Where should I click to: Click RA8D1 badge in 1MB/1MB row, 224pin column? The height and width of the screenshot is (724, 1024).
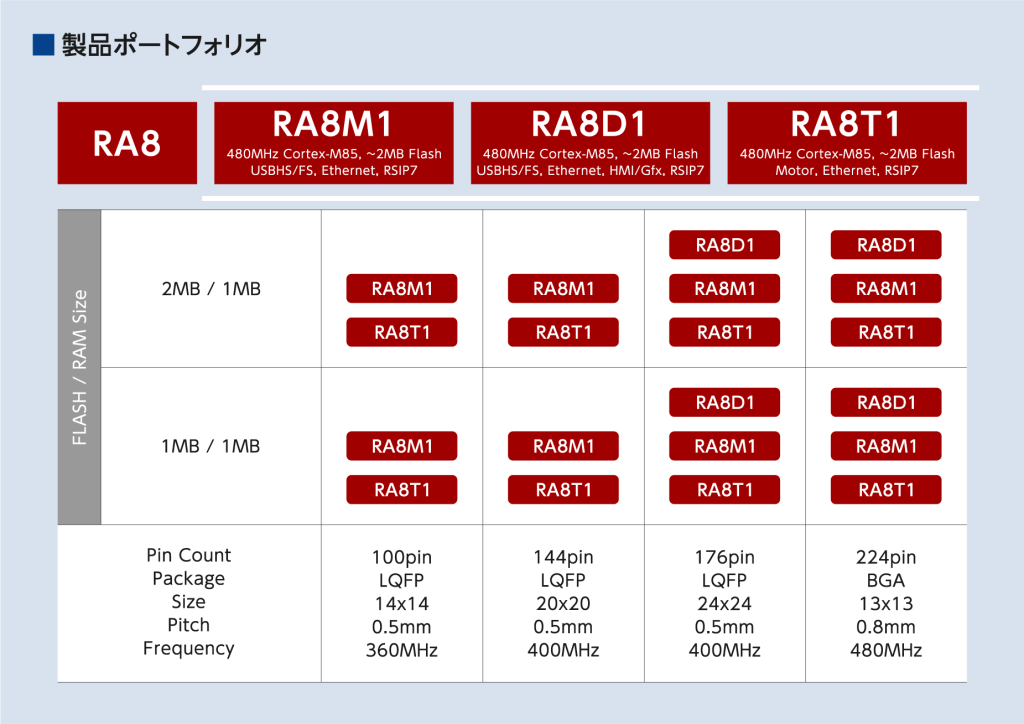tap(886, 402)
